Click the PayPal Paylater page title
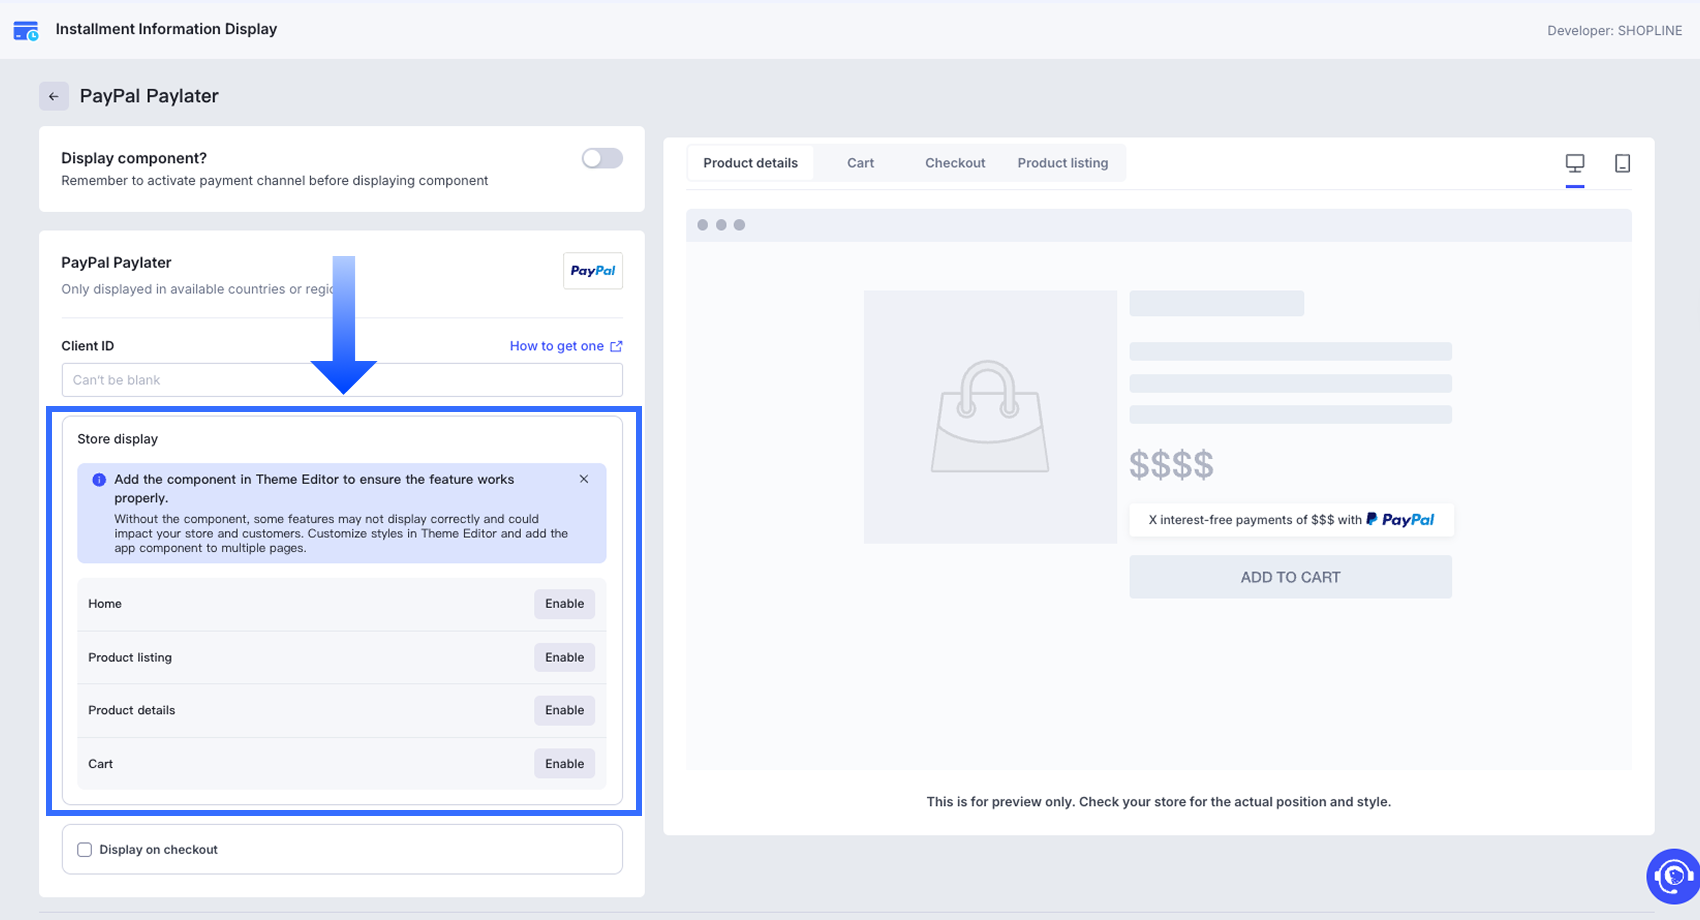This screenshot has width=1700, height=920. (149, 96)
